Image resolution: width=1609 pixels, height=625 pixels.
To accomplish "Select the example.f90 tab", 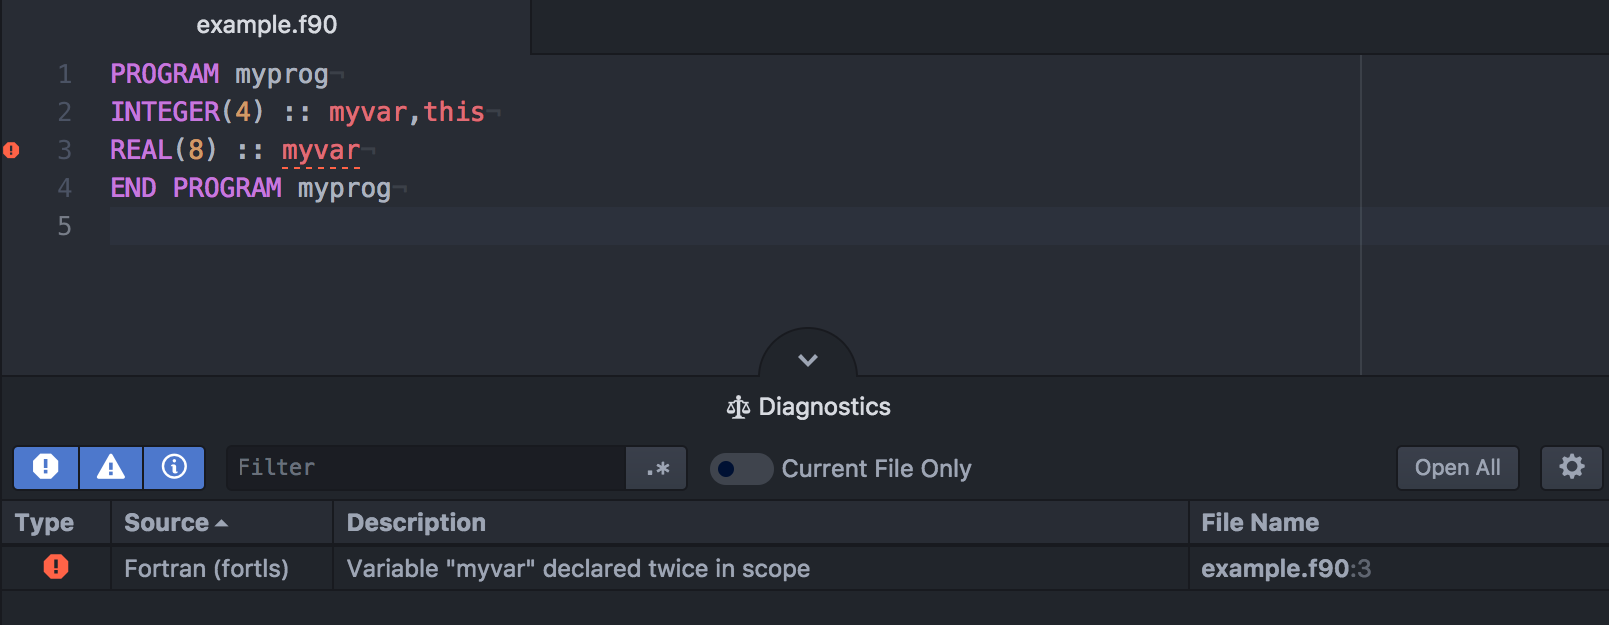I will 266,25.
